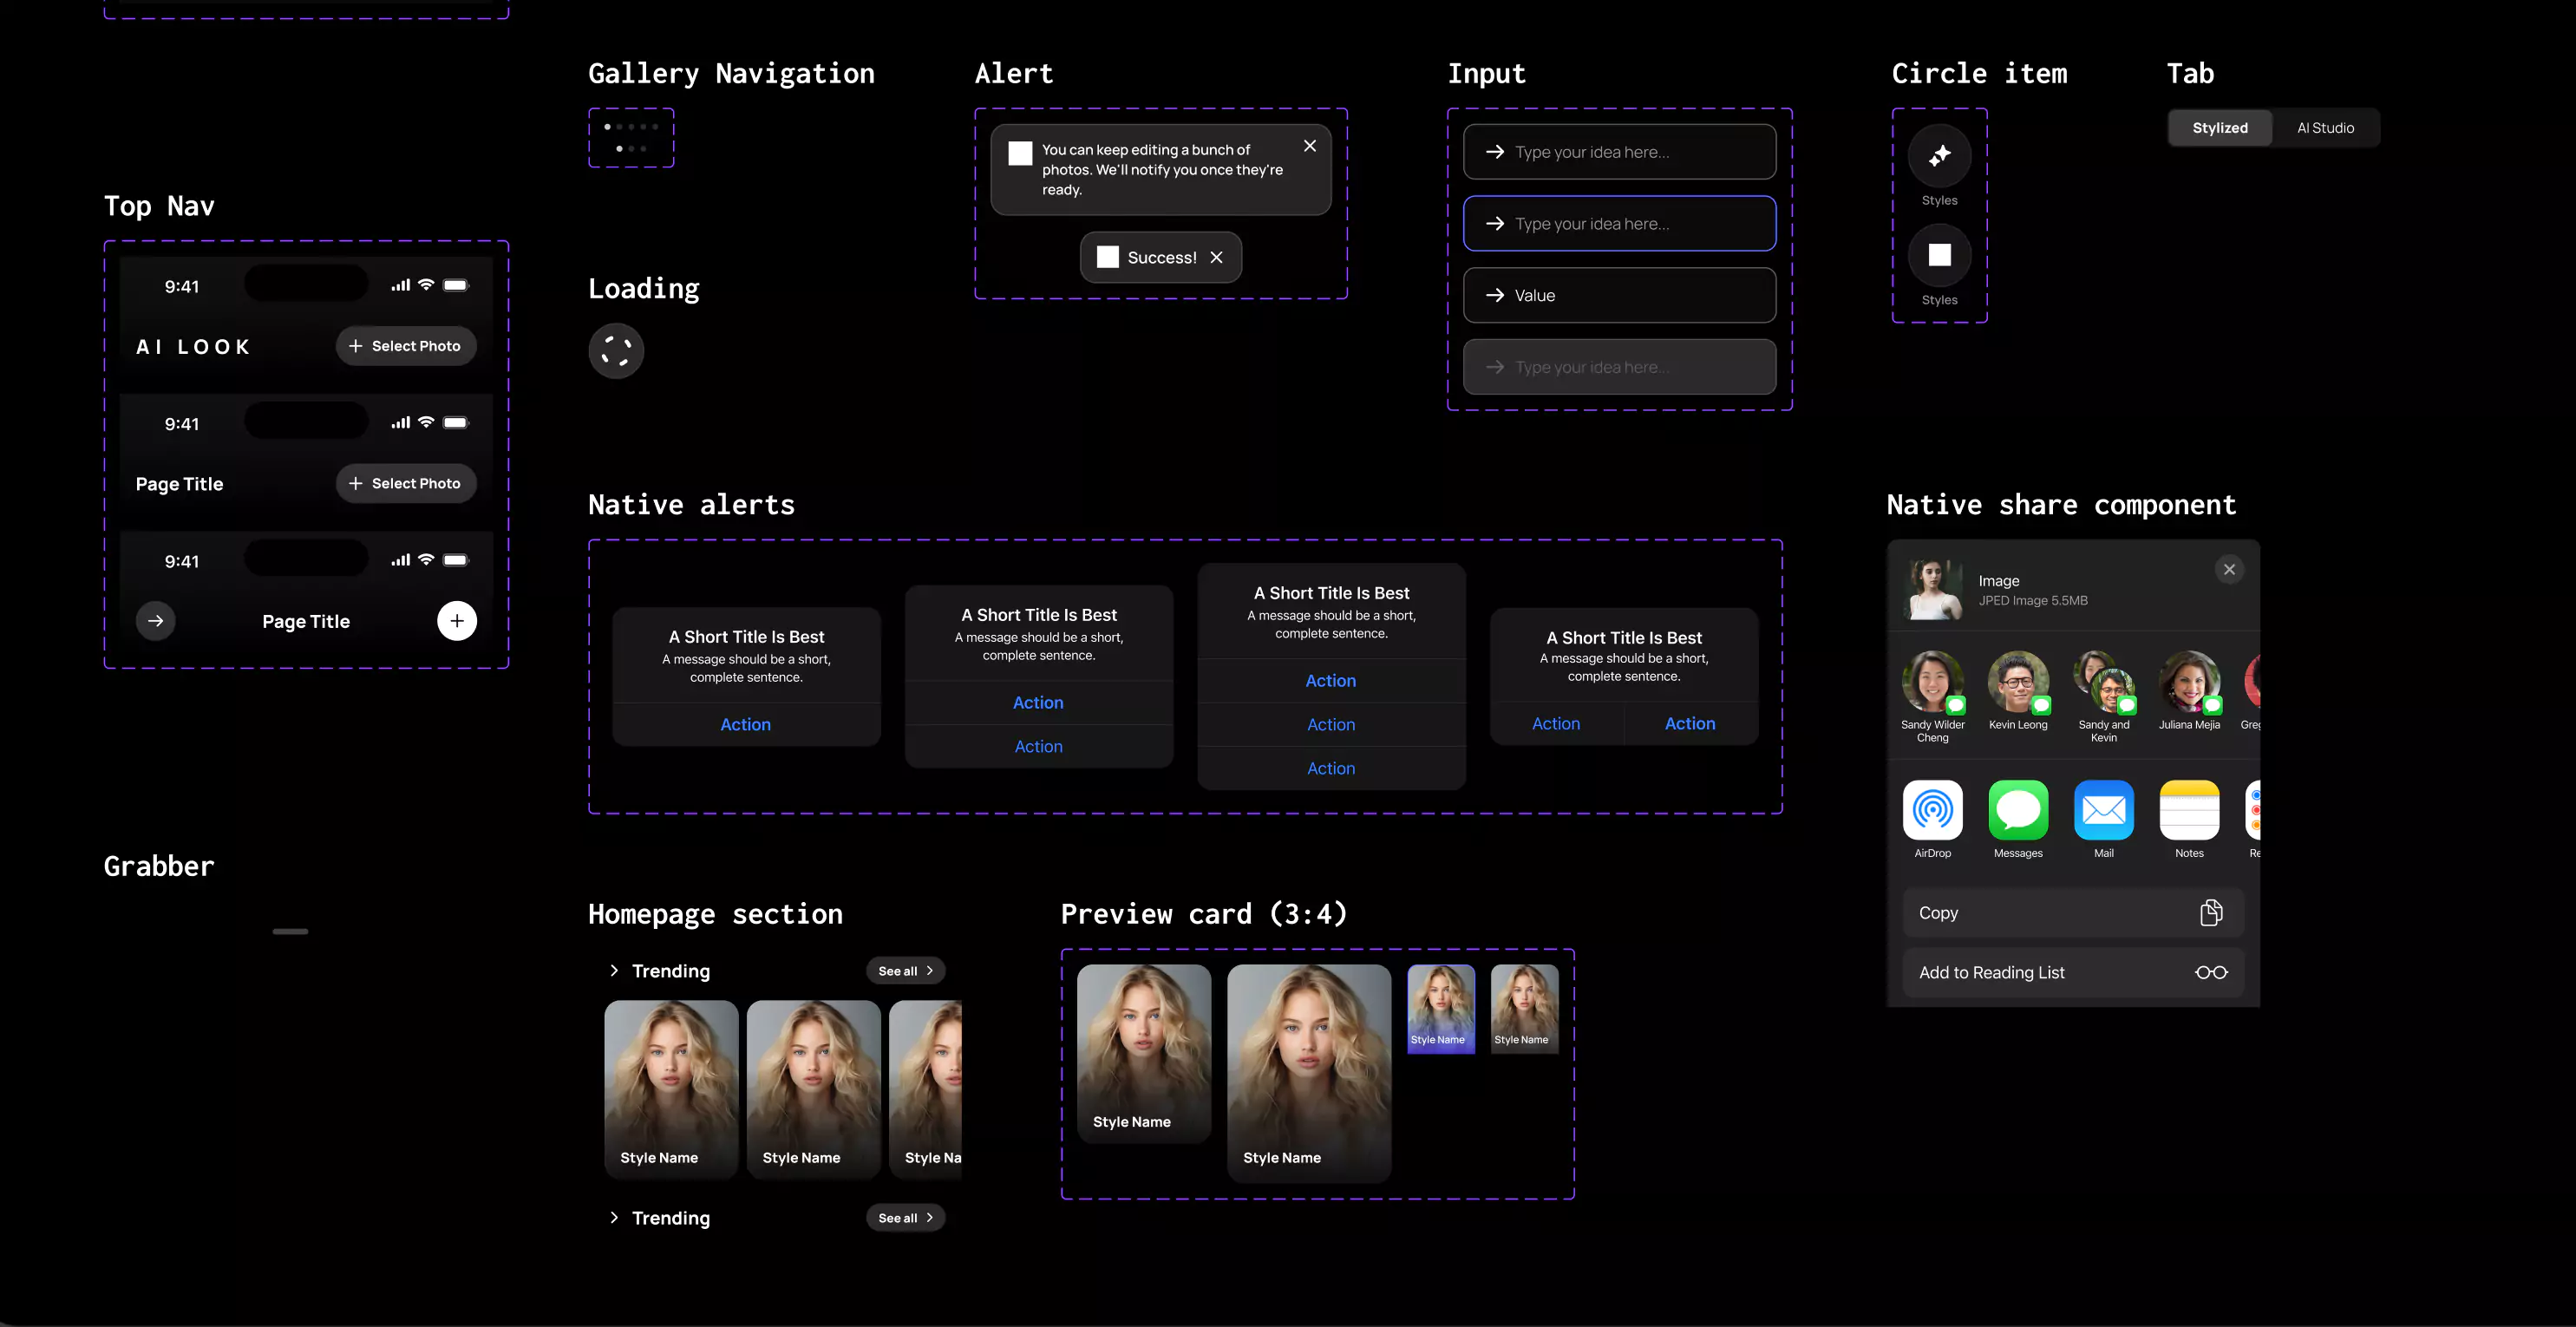Viewport: 2576px width, 1327px height.
Task: Open Messages in the share sheet
Action: [x=2017, y=810]
